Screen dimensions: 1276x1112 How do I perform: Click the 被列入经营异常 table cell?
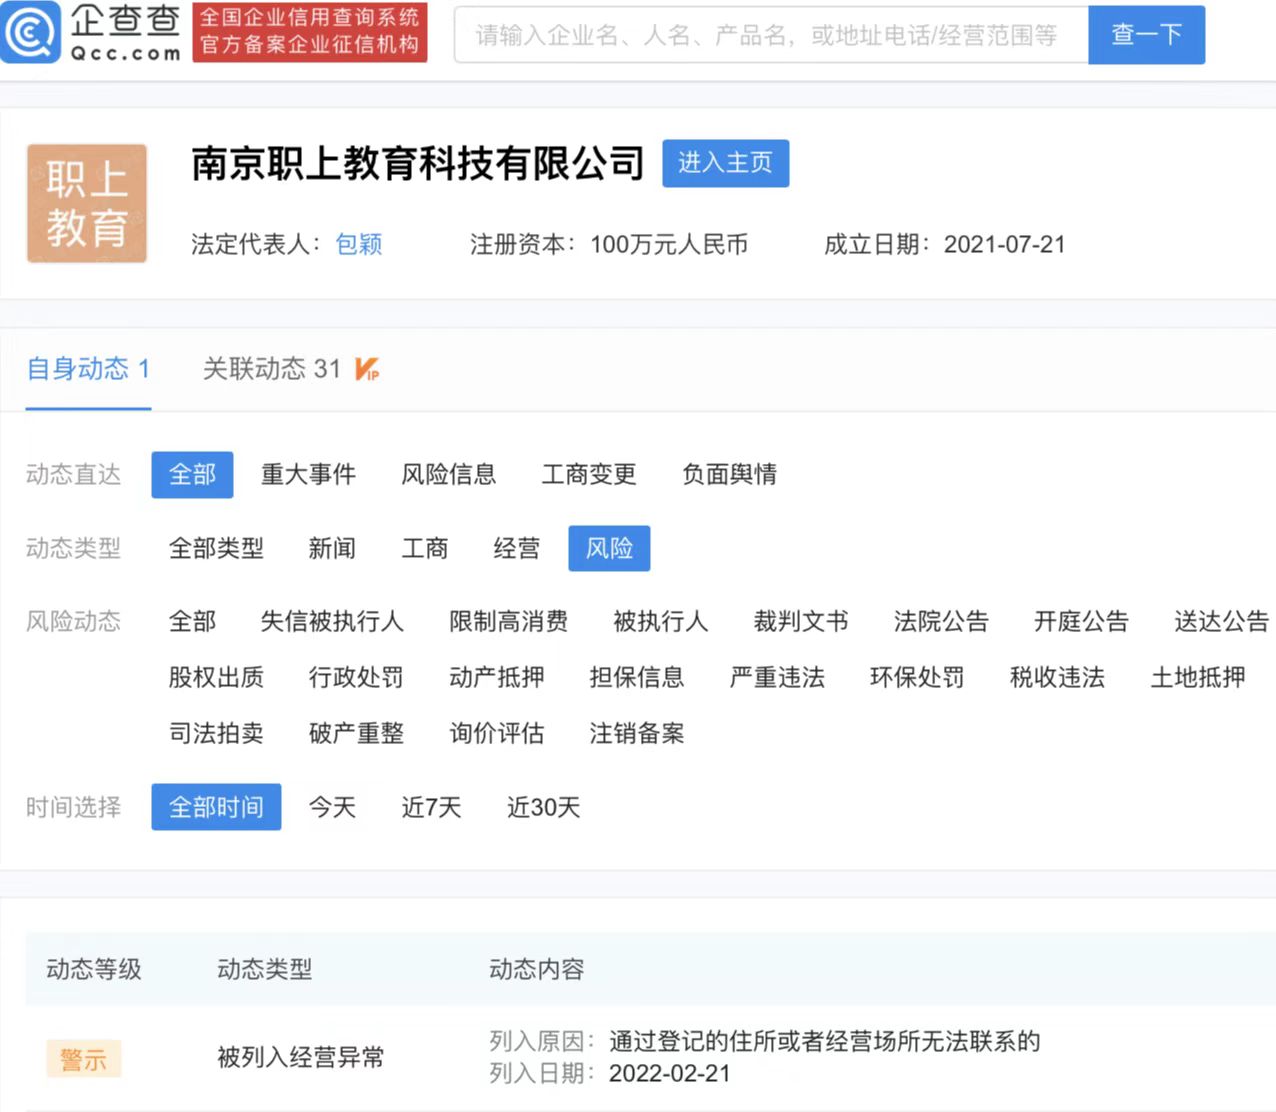(x=301, y=1058)
